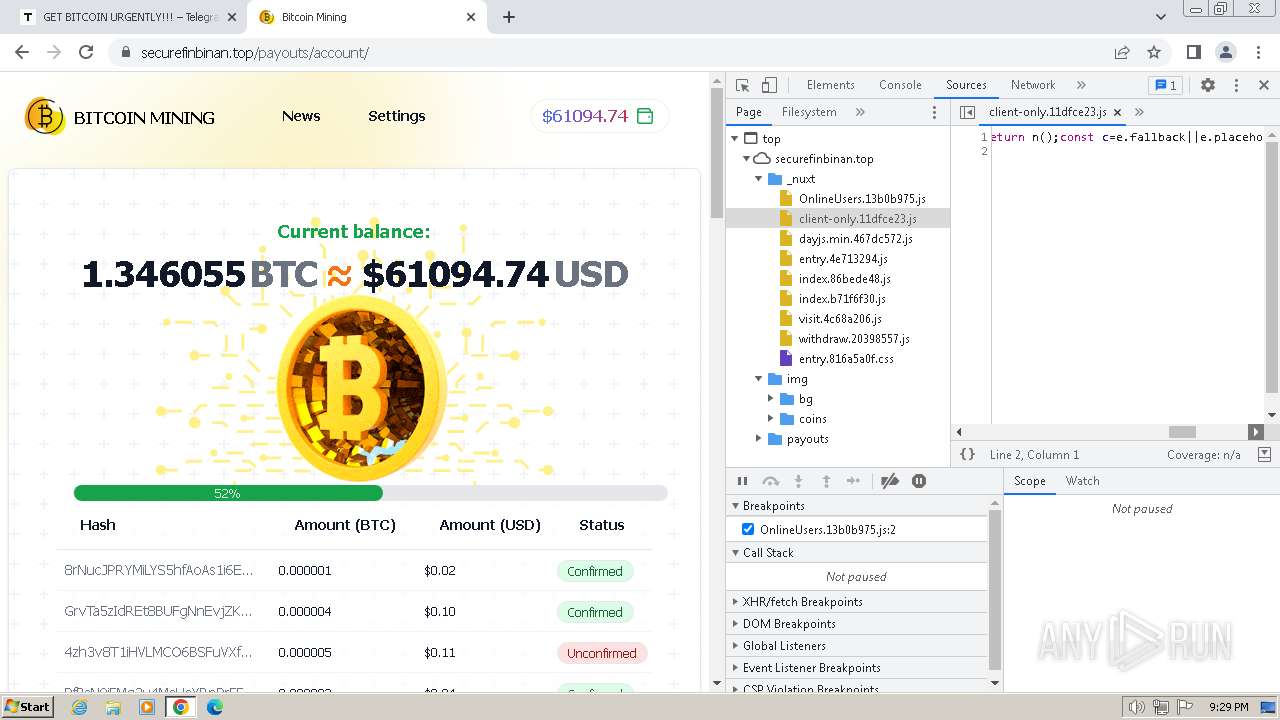The width and height of the screenshot is (1280, 720).
Task: Expand the bg folder
Action: pyautogui.click(x=771, y=399)
